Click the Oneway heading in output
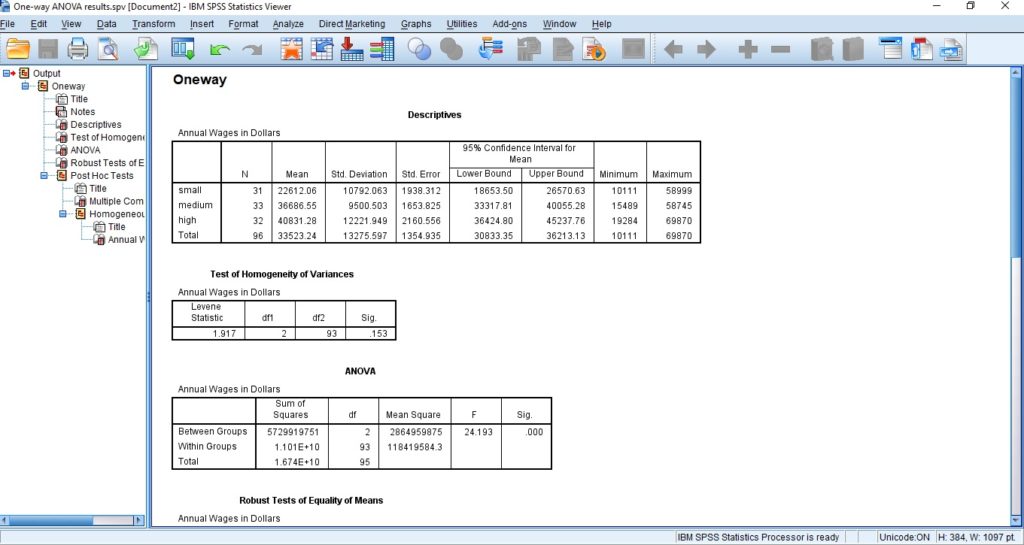 199,80
